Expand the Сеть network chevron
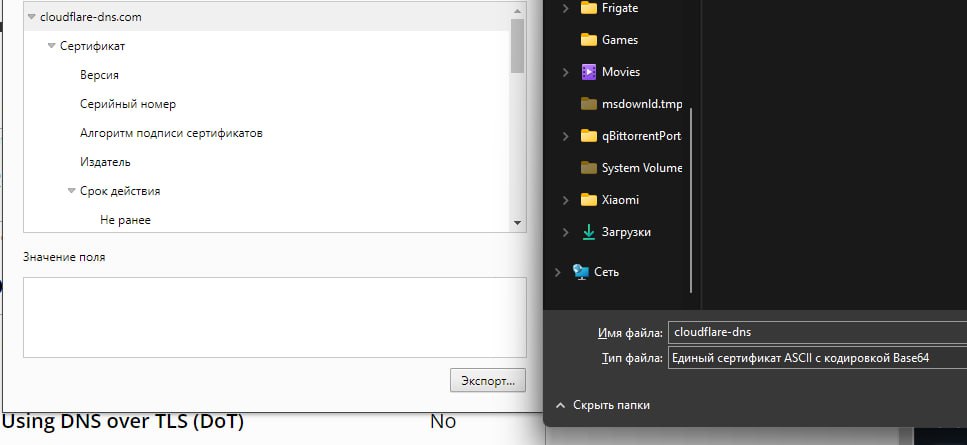Screen dimensions: 967x445 tap(558, 272)
